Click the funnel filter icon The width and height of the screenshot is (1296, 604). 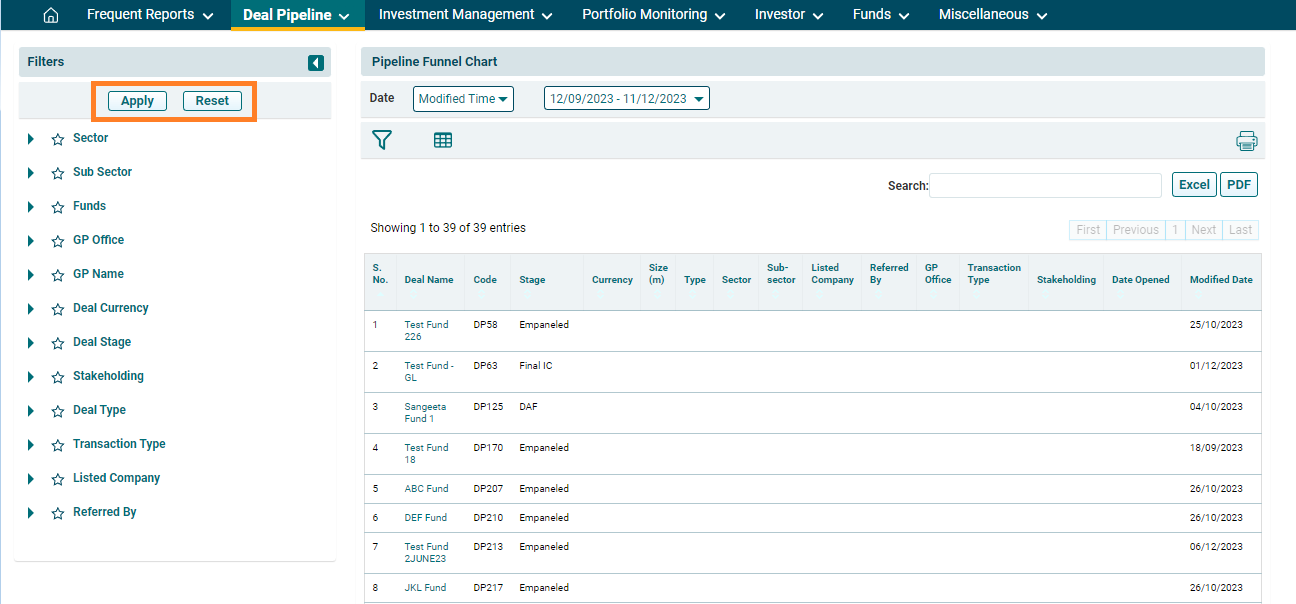pos(381,140)
